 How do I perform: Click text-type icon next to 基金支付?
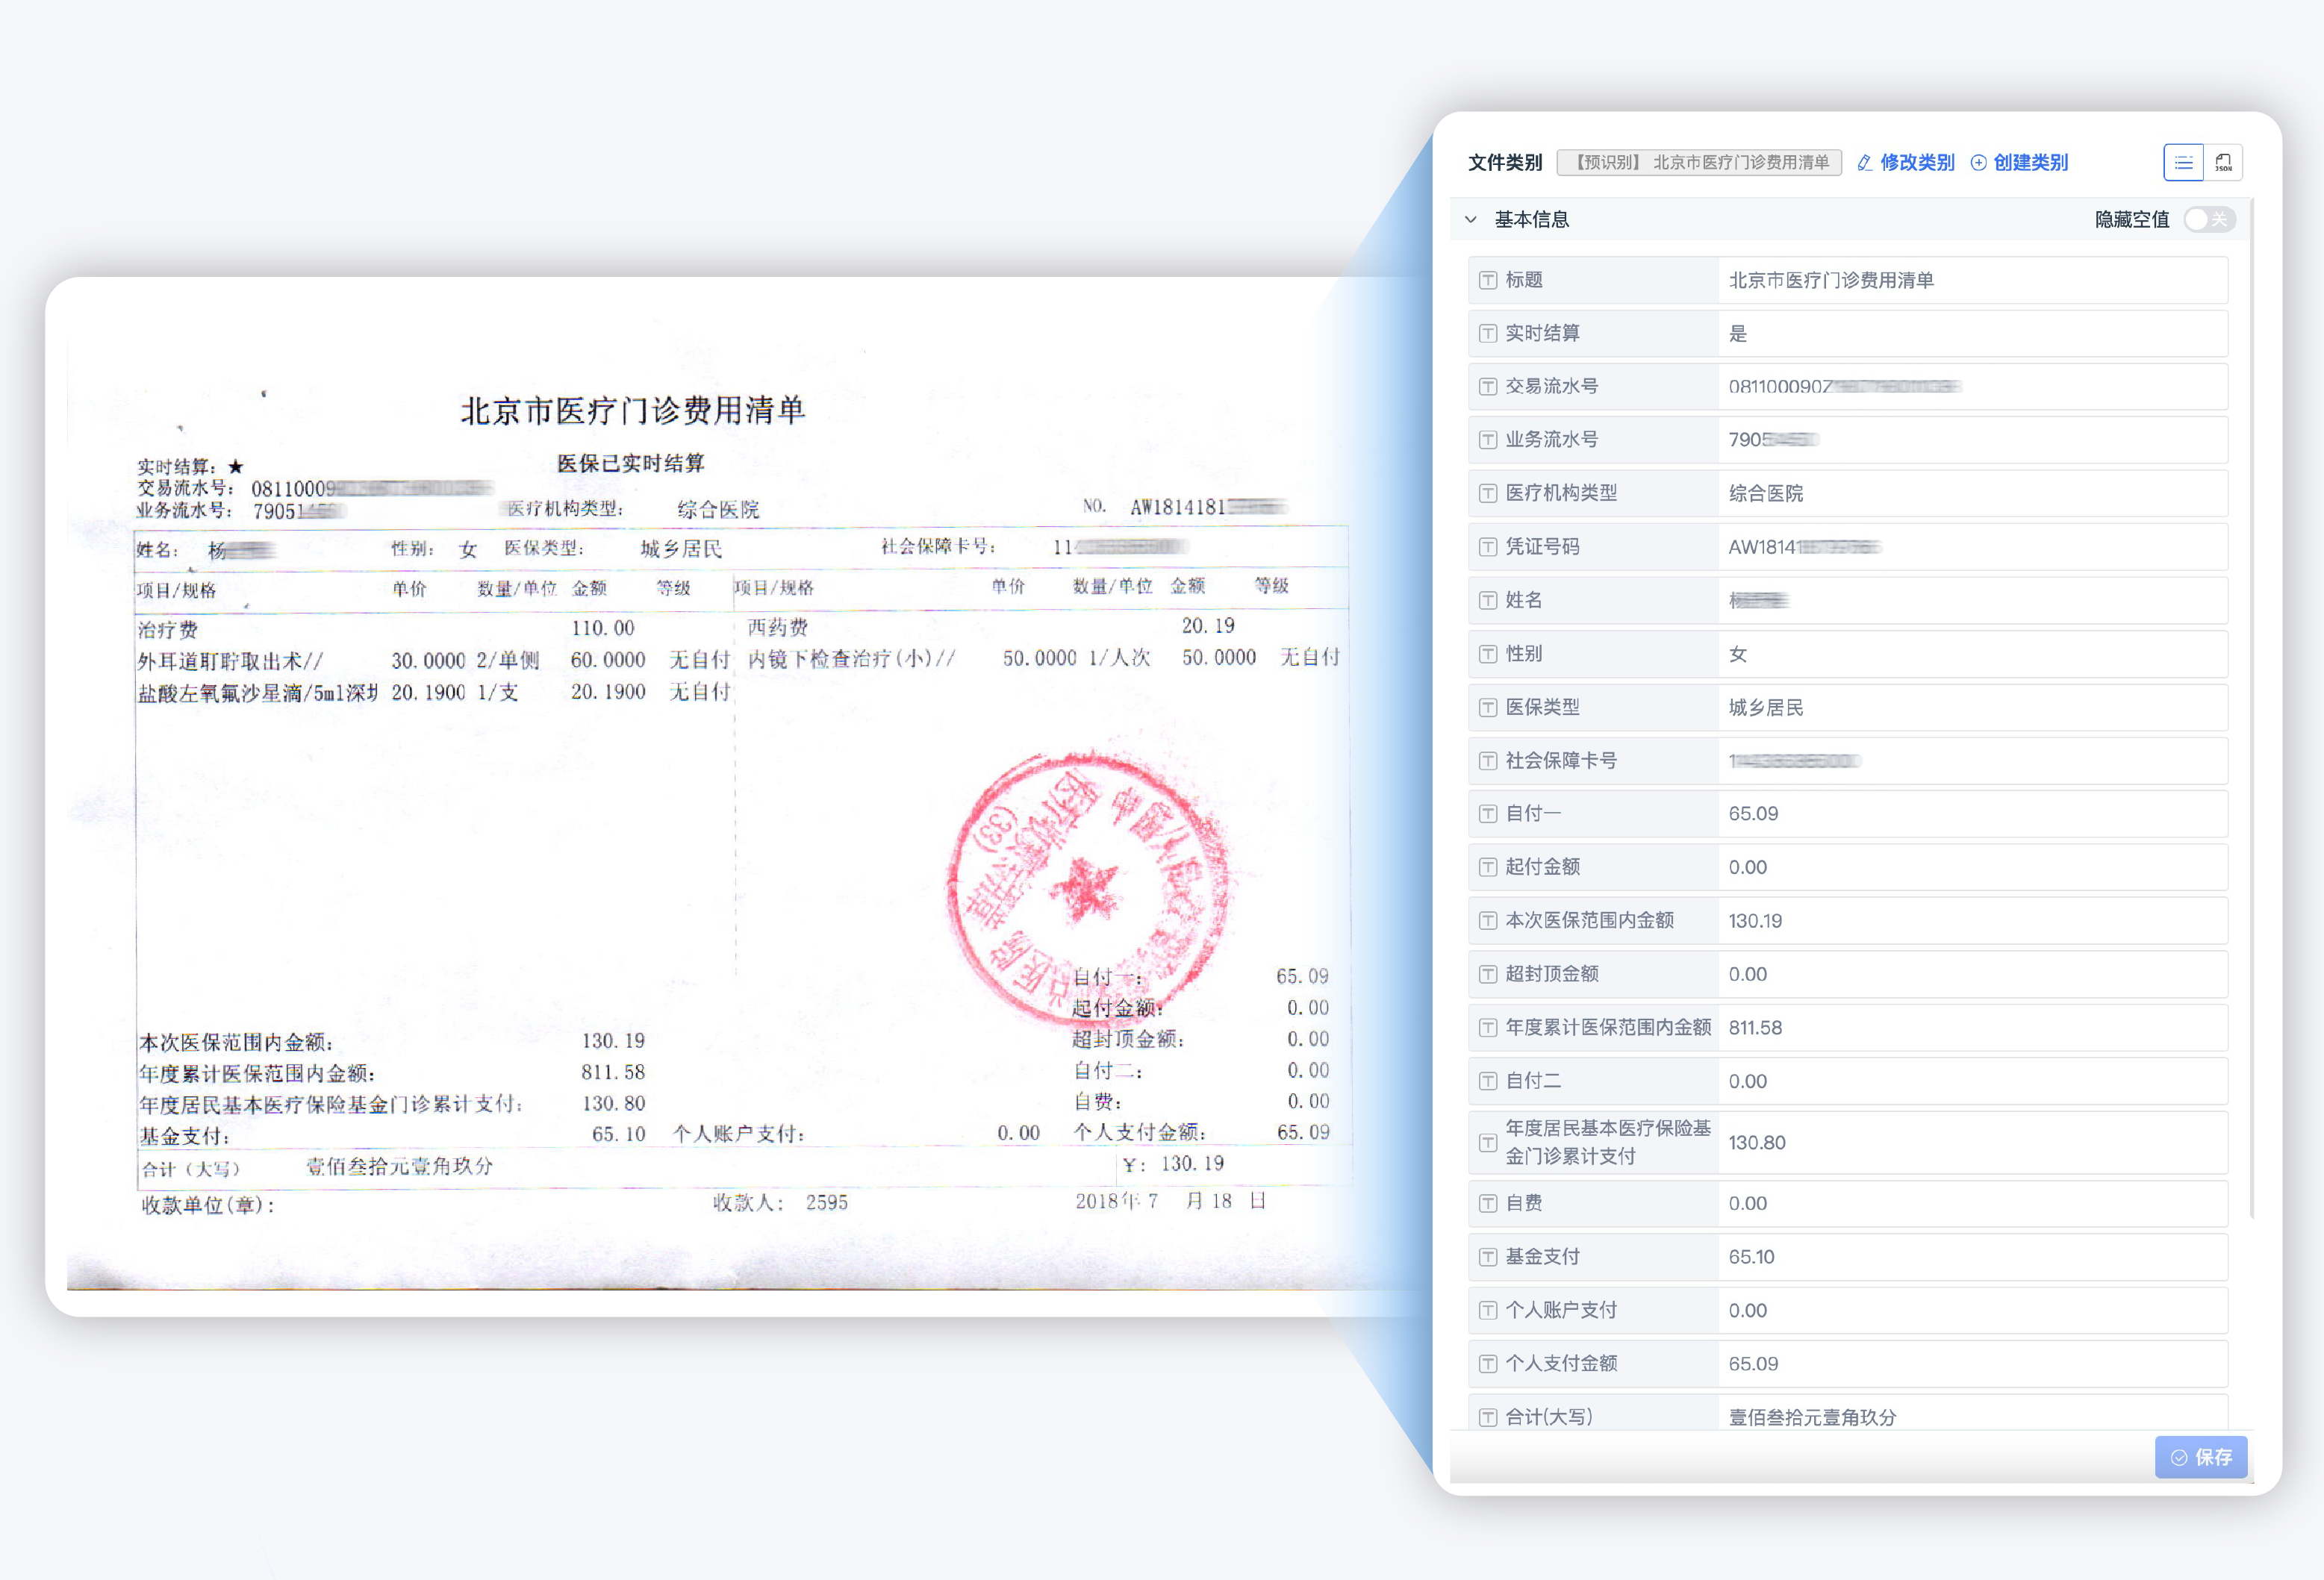click(x=1488, y=1257)
